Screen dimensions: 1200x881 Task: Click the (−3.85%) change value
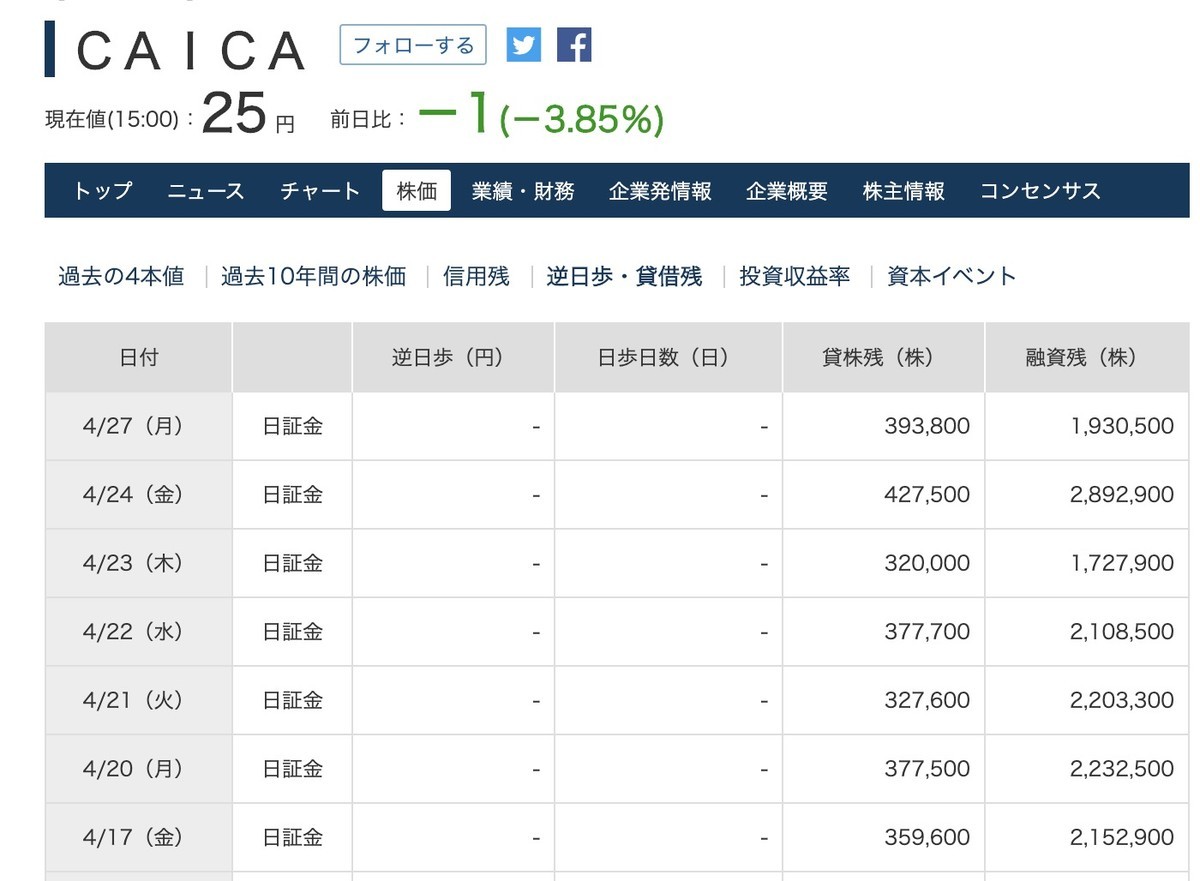pyautogui.click(x=583, y=120)
